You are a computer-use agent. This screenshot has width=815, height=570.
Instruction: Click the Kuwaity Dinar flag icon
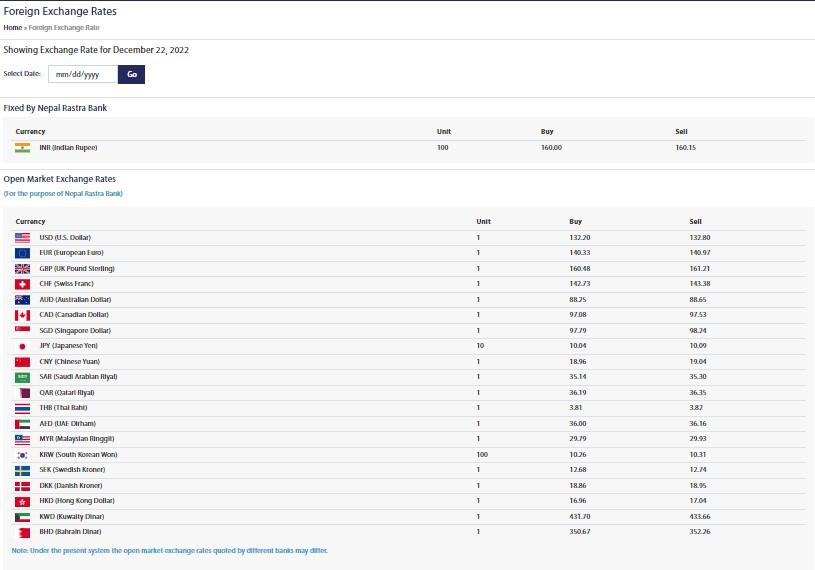[x=22, y=516]
